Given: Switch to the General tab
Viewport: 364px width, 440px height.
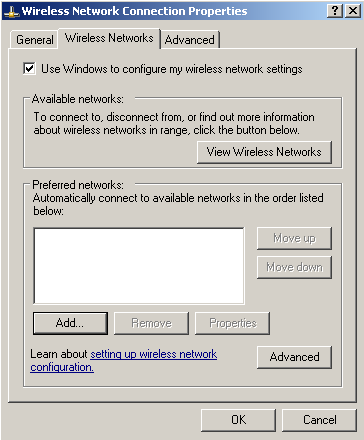Looking at the screenshot, I should [35, 40].
